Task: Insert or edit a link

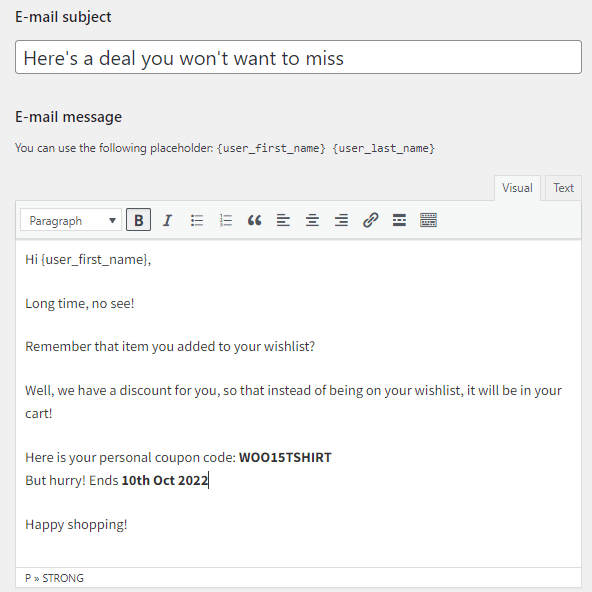Action: coord(370,220)
